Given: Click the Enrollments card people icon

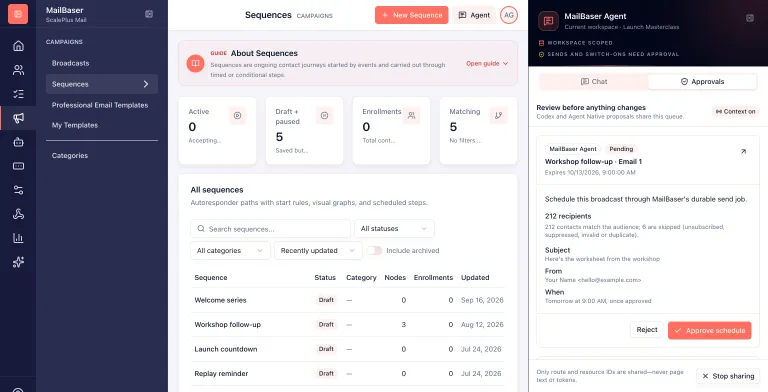Looking at the screenshot, I should (411, 116).
